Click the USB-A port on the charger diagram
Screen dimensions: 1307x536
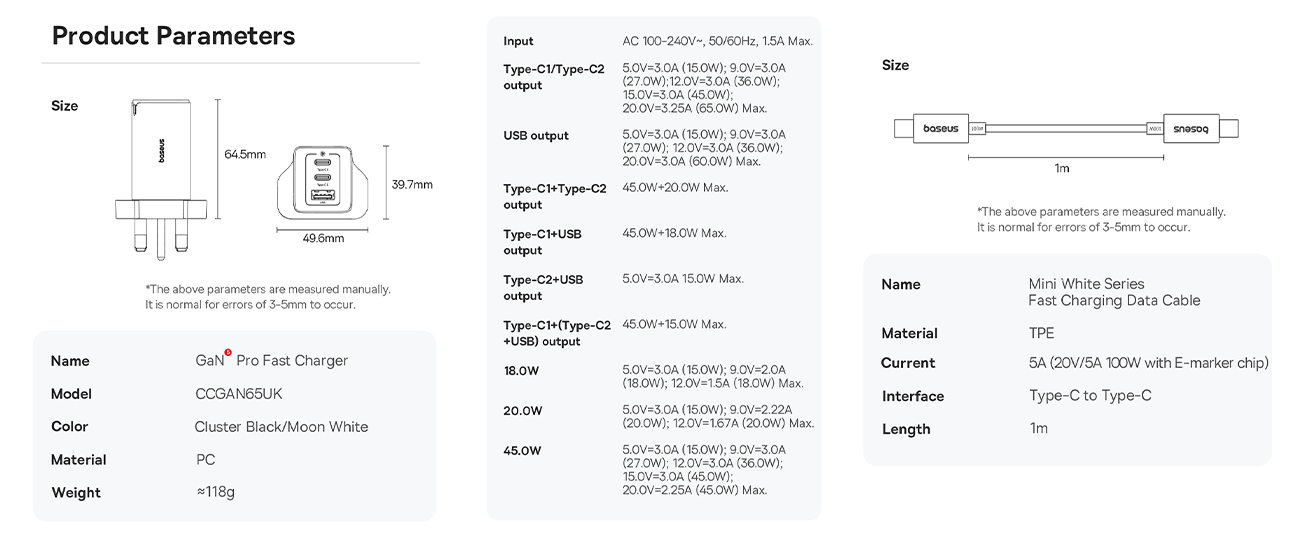click(x=324, y=198)
